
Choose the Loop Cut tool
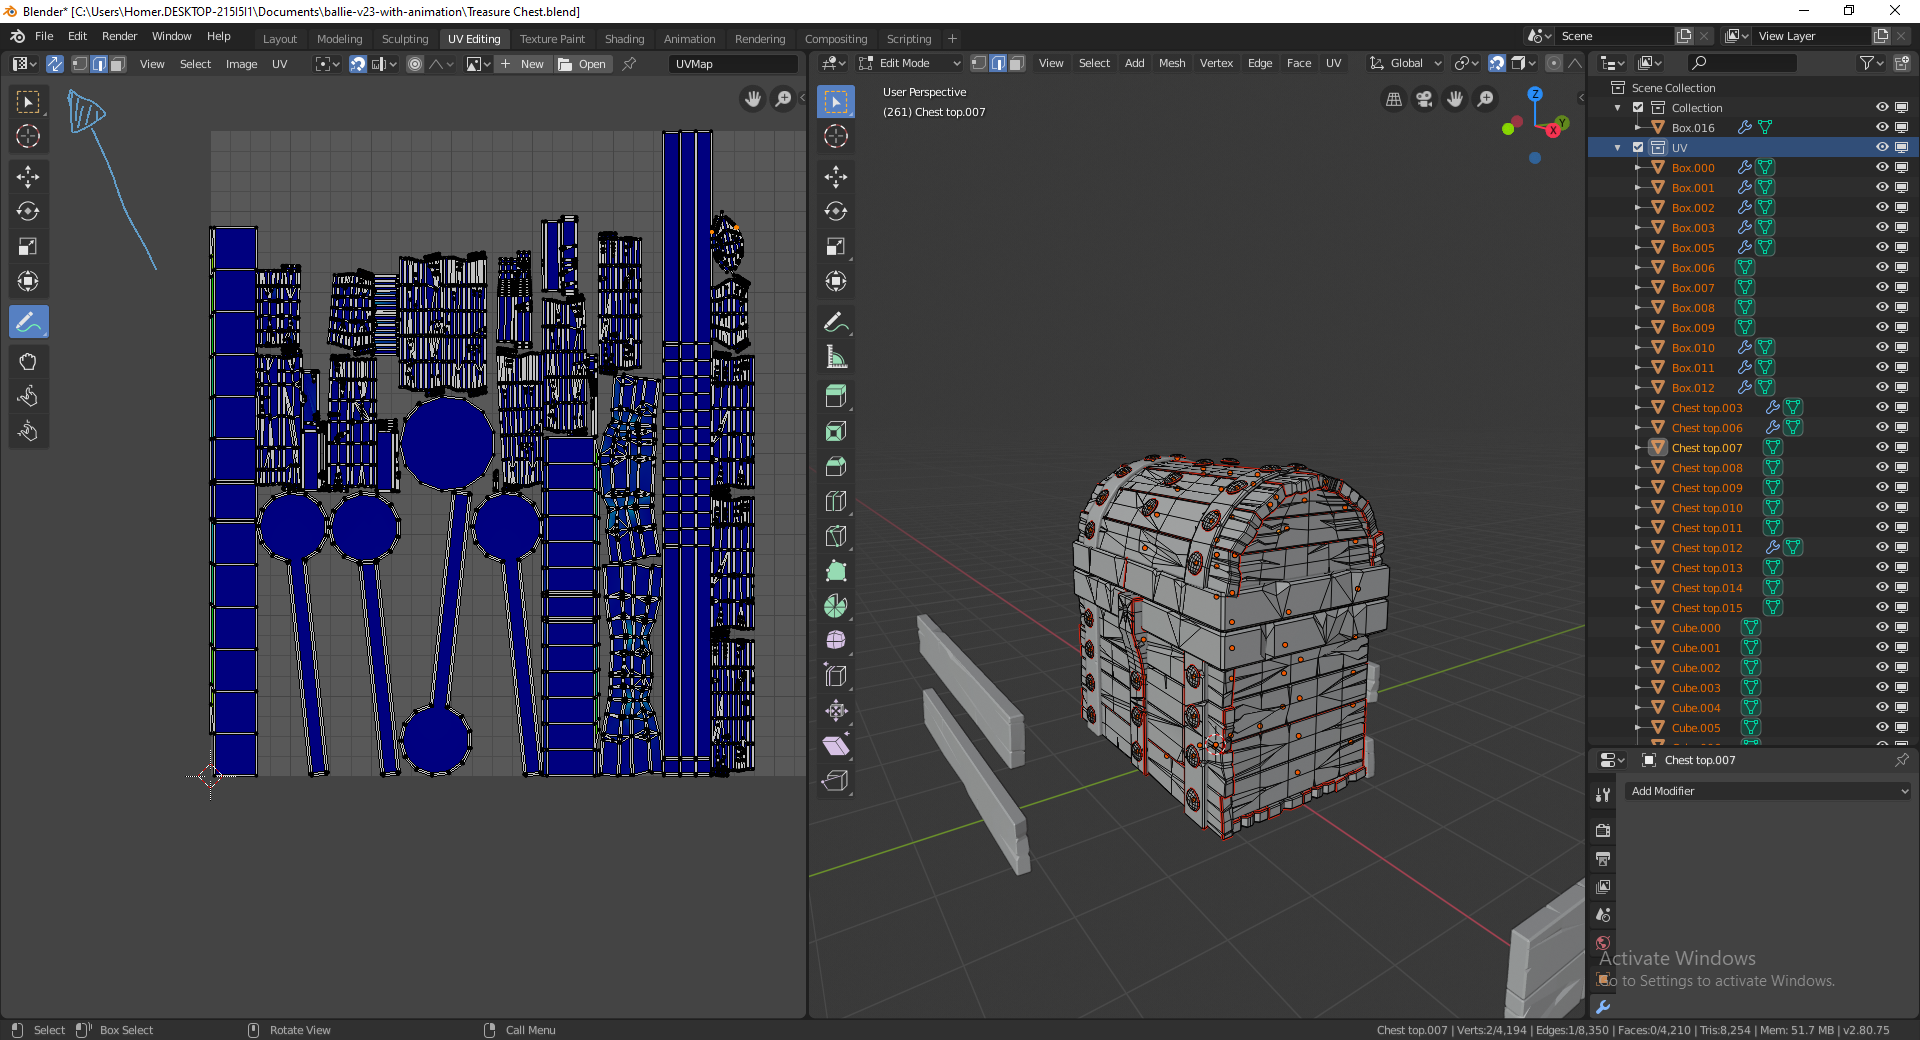[836, 501]
